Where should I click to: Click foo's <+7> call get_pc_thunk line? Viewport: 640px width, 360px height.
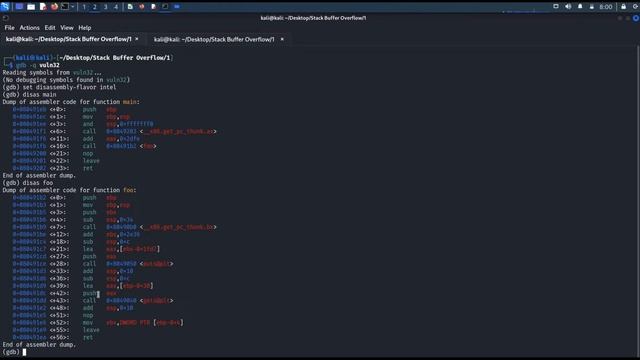114,227
